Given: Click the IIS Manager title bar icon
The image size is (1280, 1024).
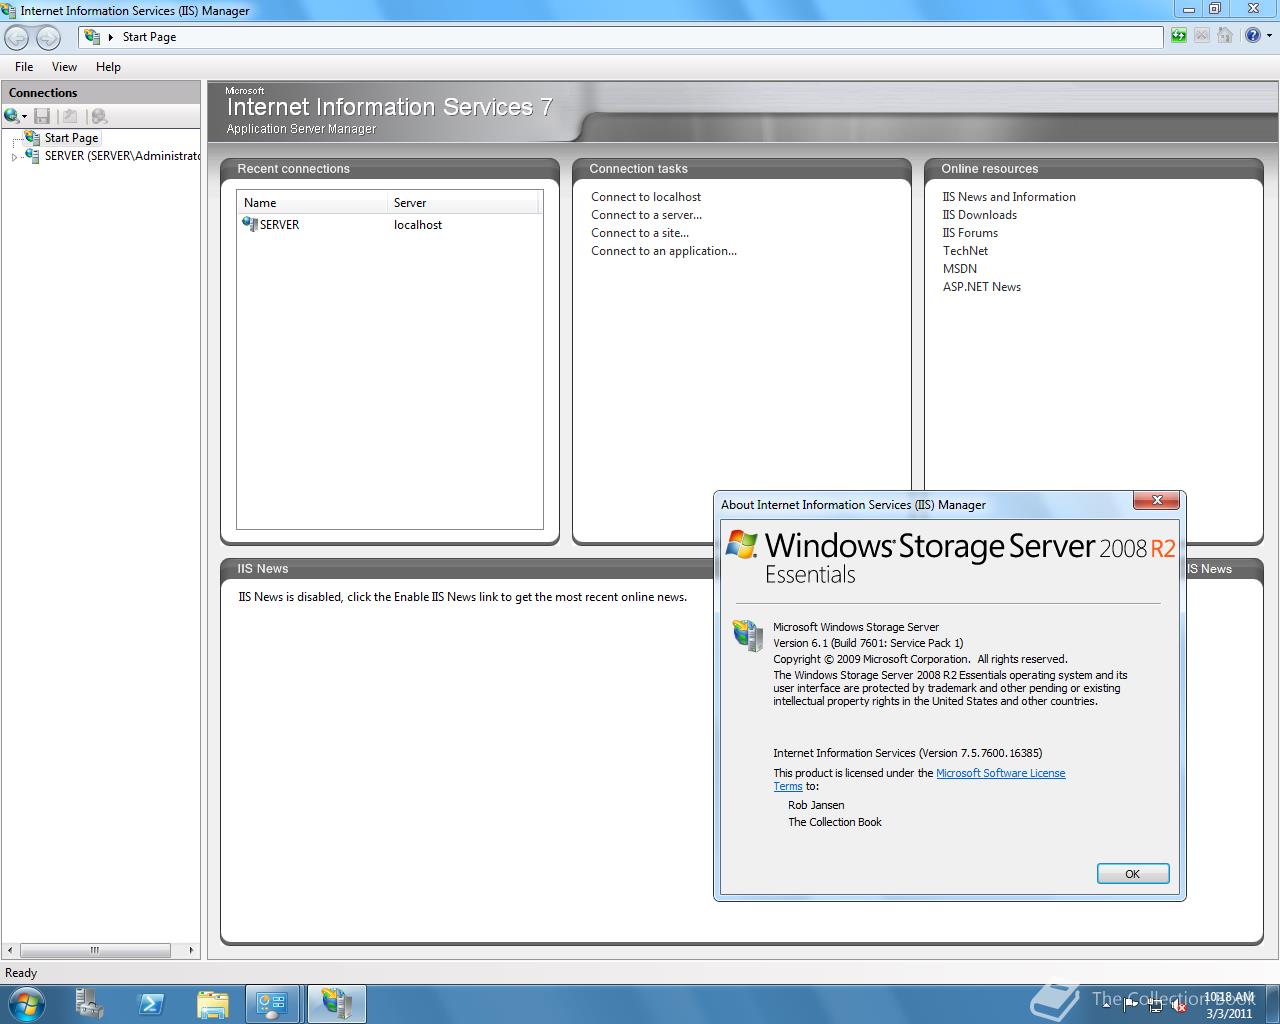Looking at the screenshot, I should (9, 10).
